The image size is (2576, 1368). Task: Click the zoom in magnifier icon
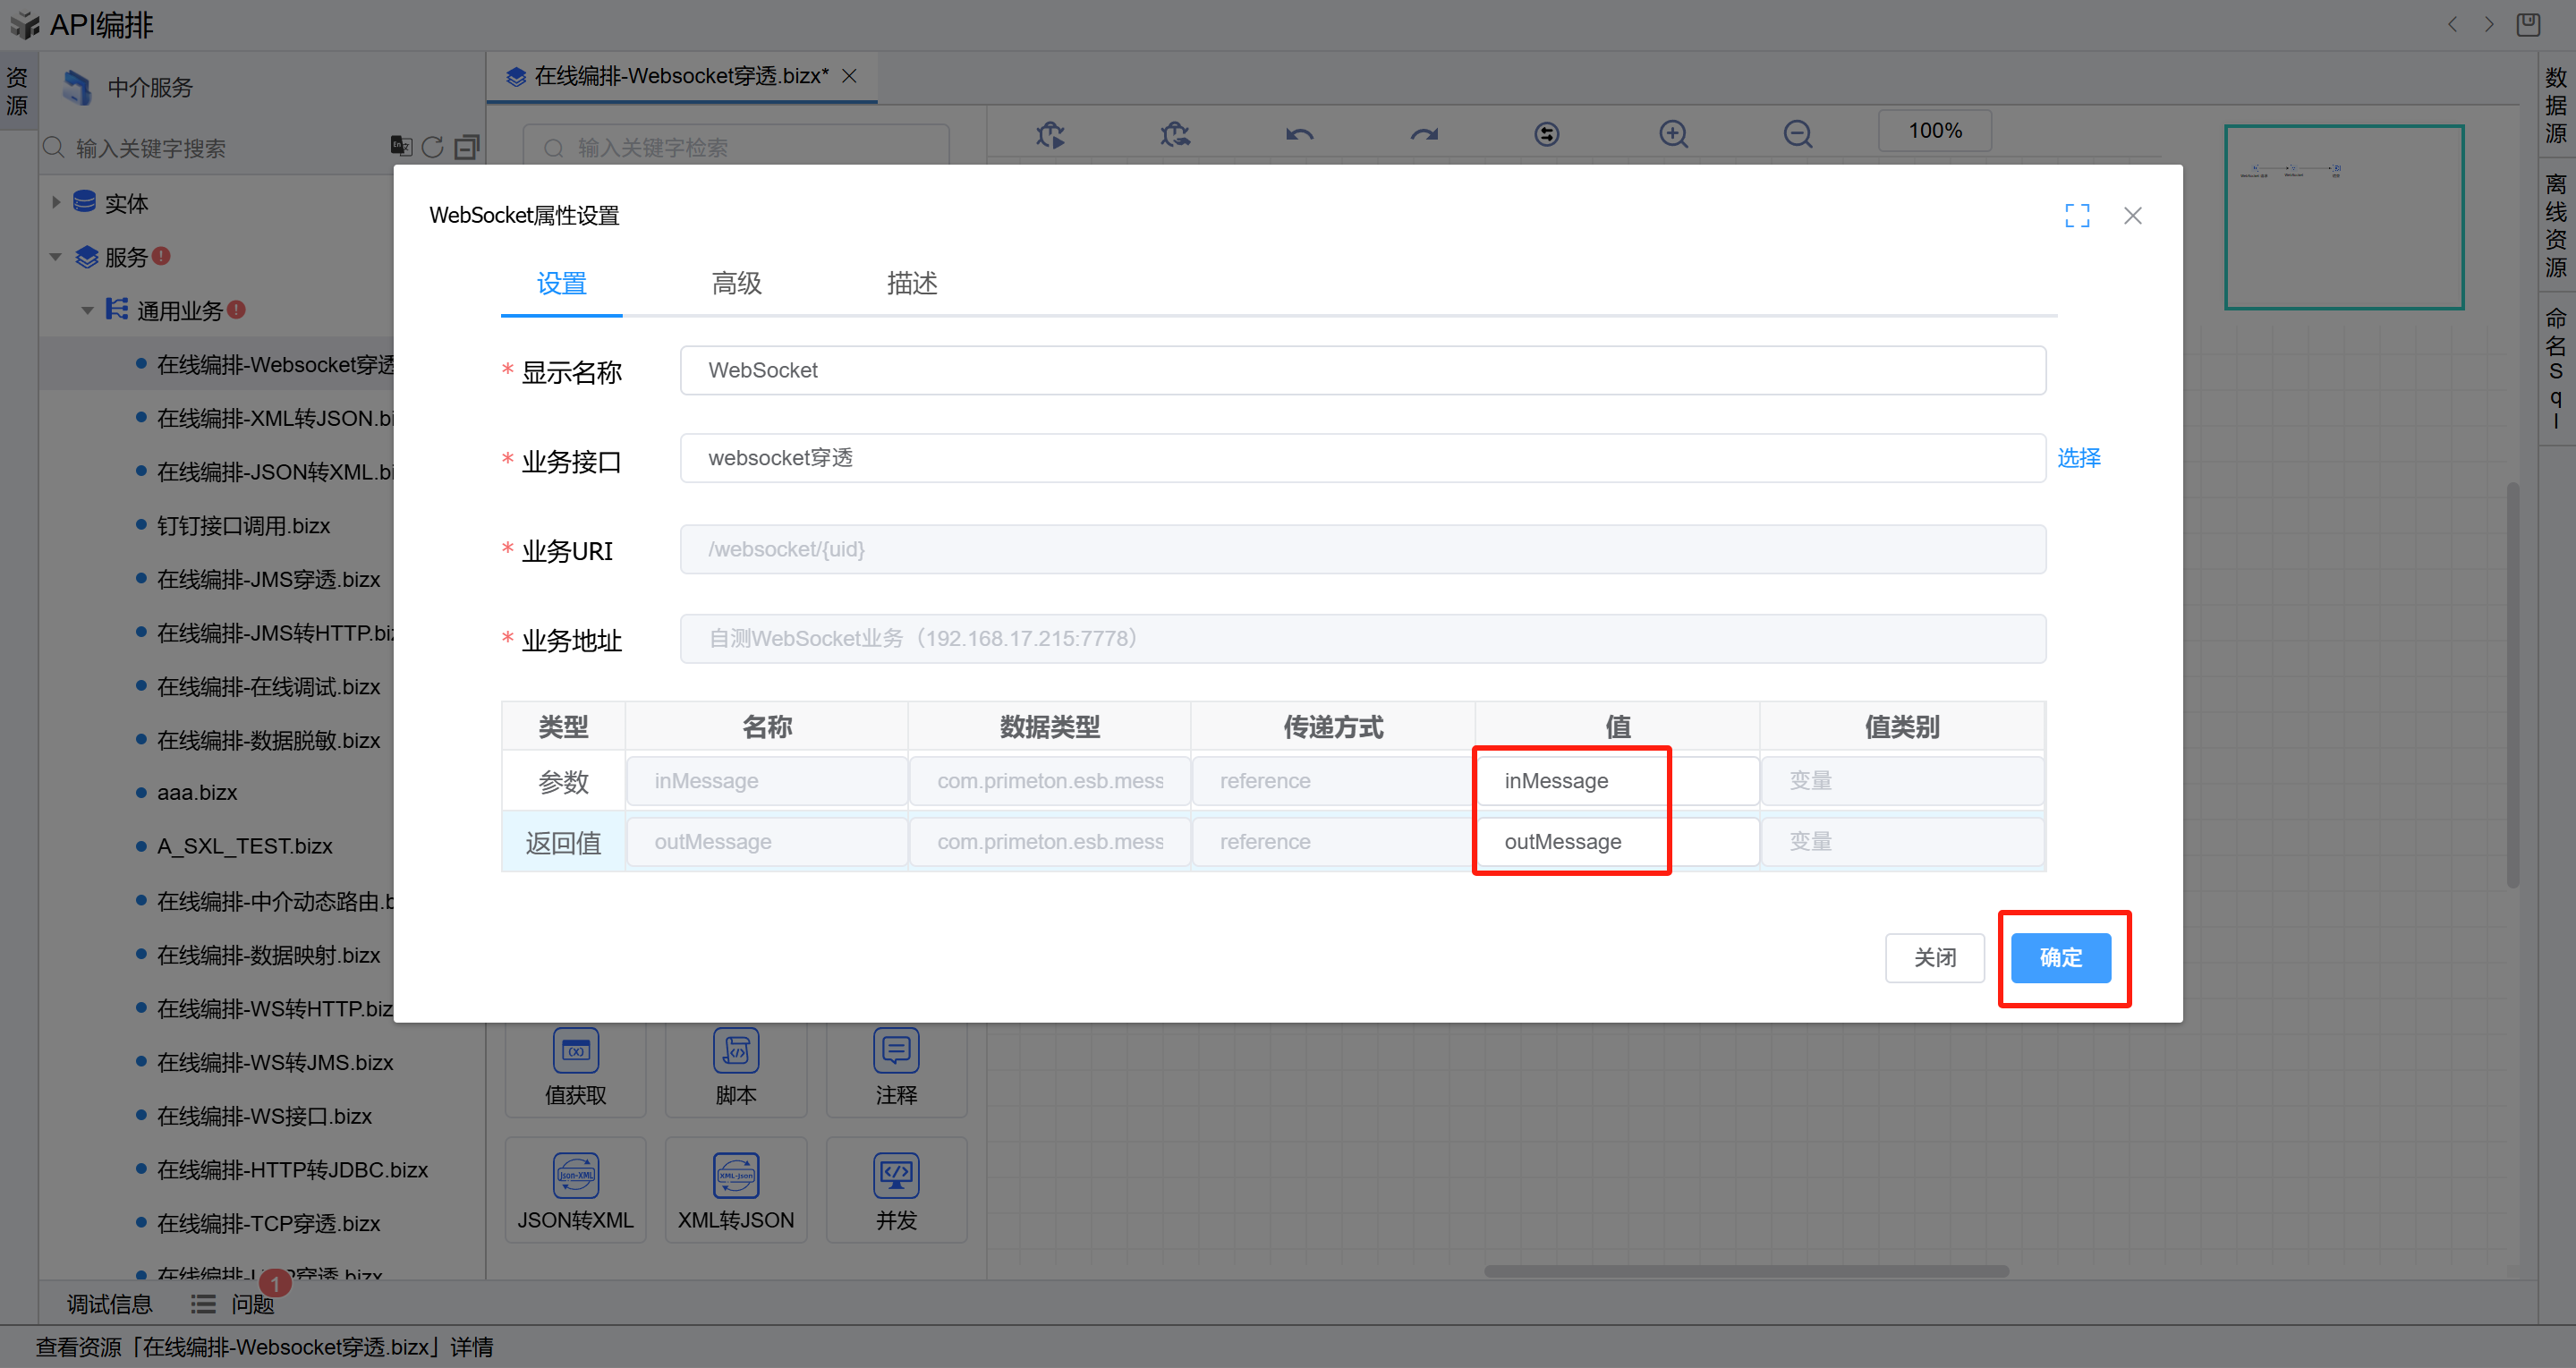(1673, 134)
